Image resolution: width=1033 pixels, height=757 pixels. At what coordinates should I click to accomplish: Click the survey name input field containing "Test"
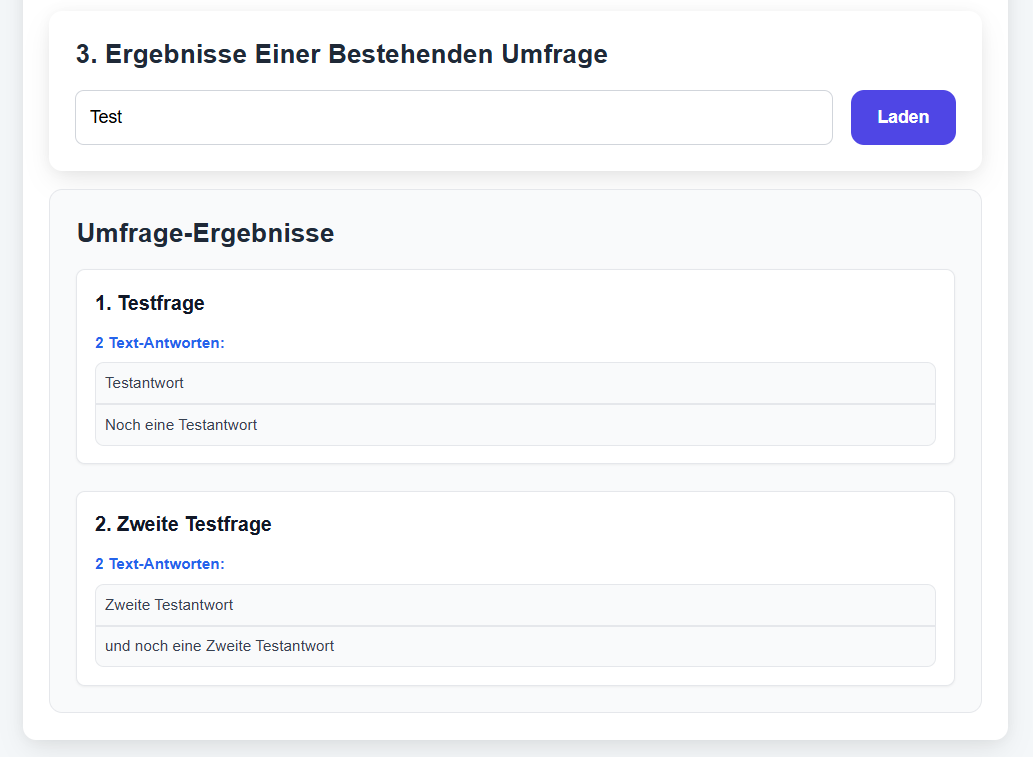pos(453,117)
